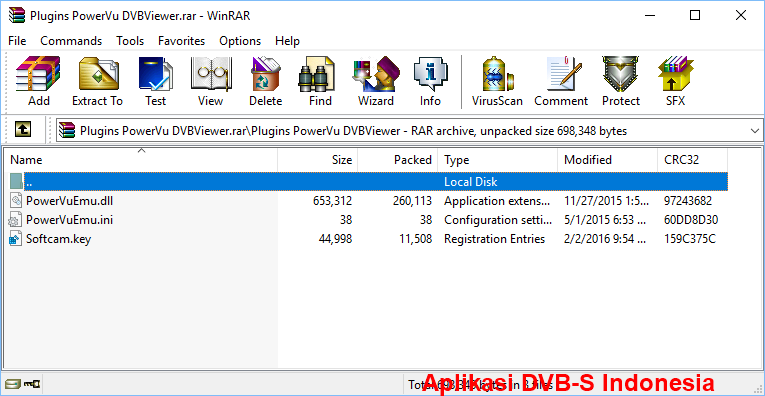Click packed value 260,113
Viewport: 765px width, 396px height.
click(412, 200)
